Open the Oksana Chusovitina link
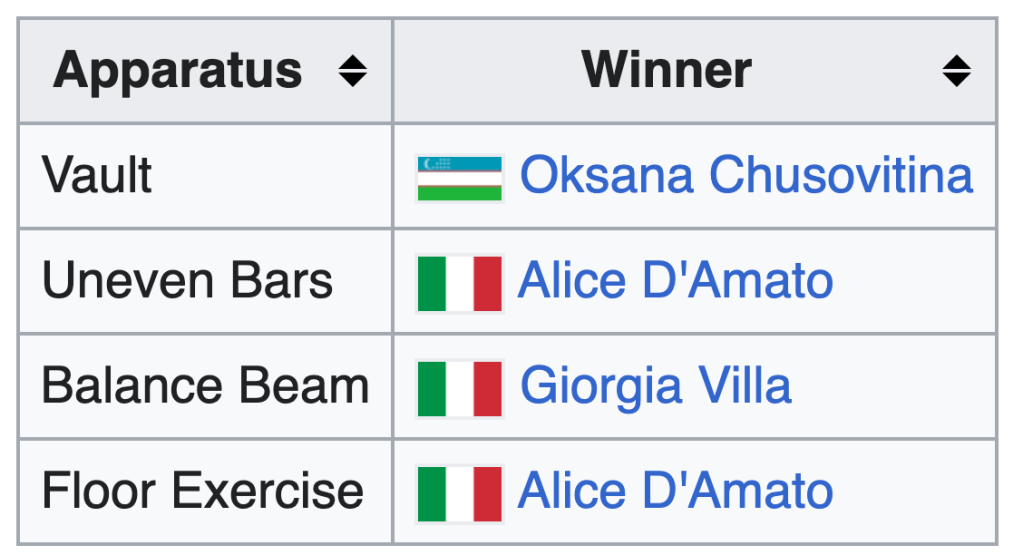The width and height of the screenshot is (1023, 555). 746,176
